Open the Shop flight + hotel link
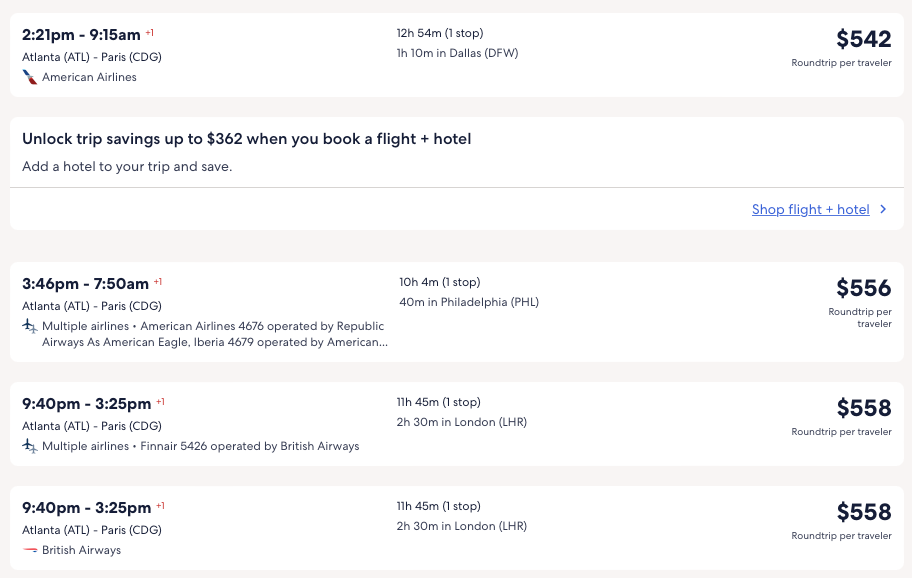This screenshot has width=912, height=578. (810, 209)
